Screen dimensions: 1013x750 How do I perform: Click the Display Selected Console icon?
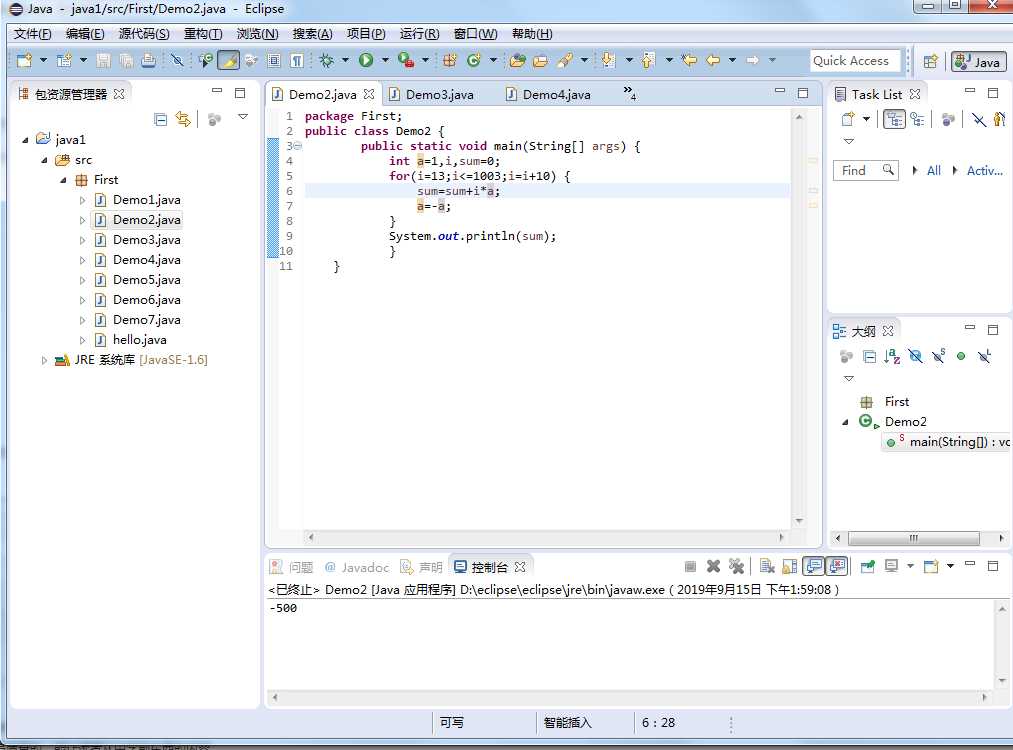tap(892, 567)
